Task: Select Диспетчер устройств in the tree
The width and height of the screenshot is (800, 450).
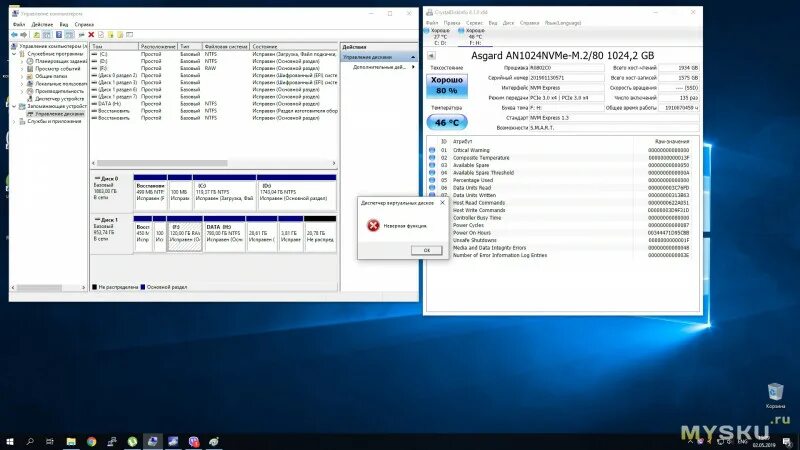Action: (59, 98)
